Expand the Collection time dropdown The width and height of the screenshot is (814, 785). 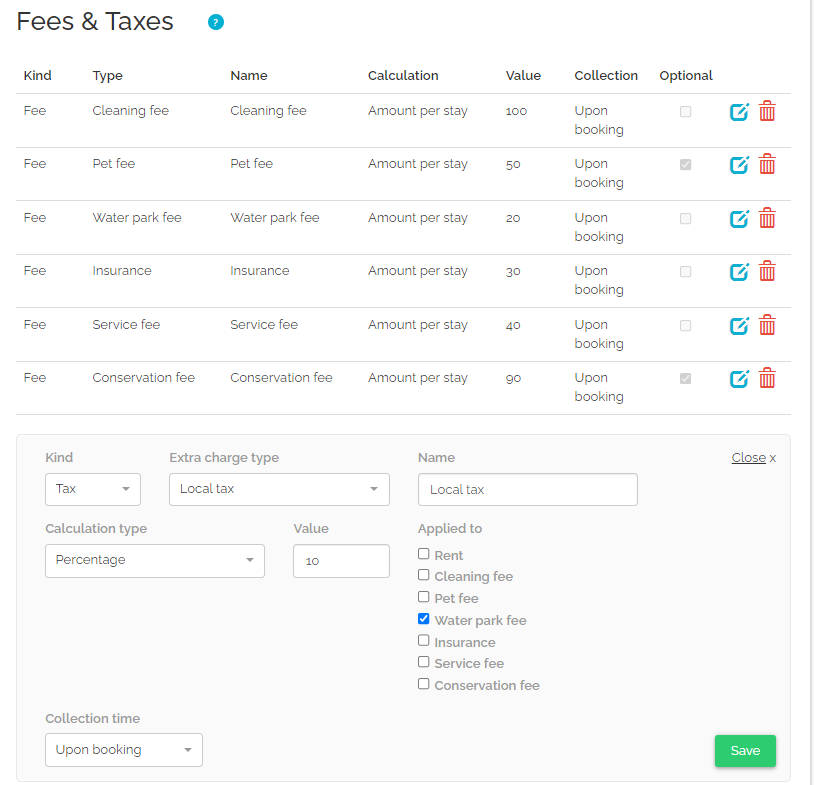click(x=124, y=750)
